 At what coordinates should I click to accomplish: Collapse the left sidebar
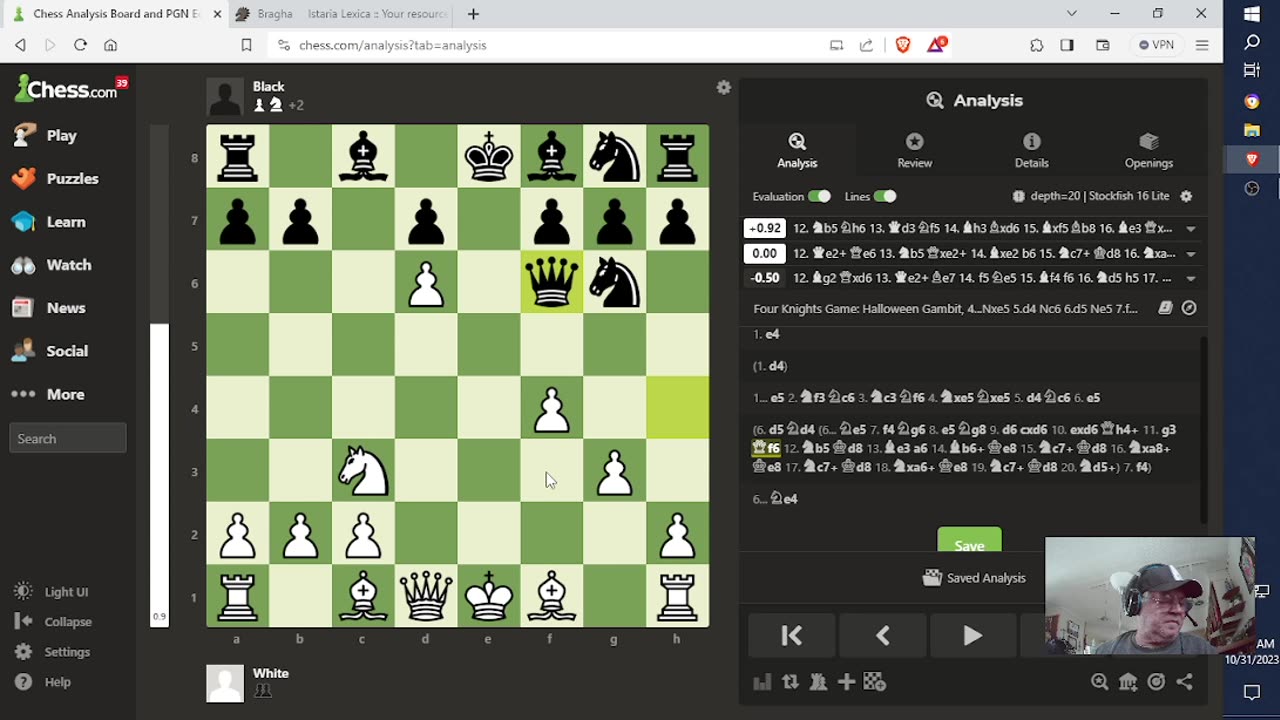(x=54, y=622)
